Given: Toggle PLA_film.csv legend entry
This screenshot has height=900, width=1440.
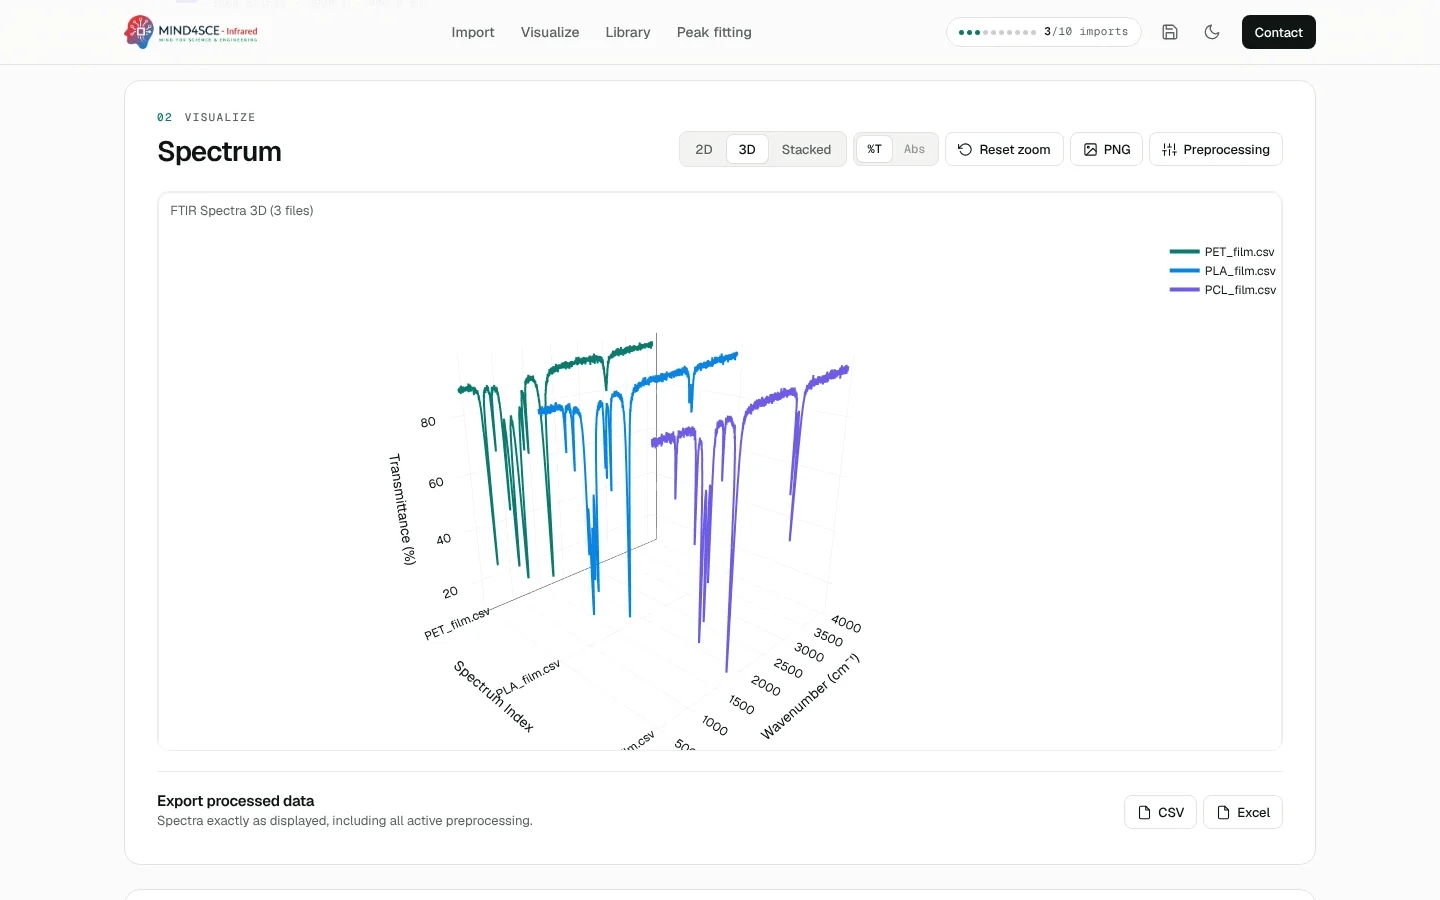Looking at the screenshot, I should pos(1240,271).
